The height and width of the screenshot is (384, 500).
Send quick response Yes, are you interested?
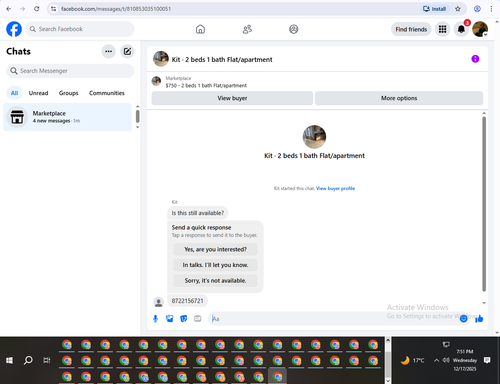215,249
